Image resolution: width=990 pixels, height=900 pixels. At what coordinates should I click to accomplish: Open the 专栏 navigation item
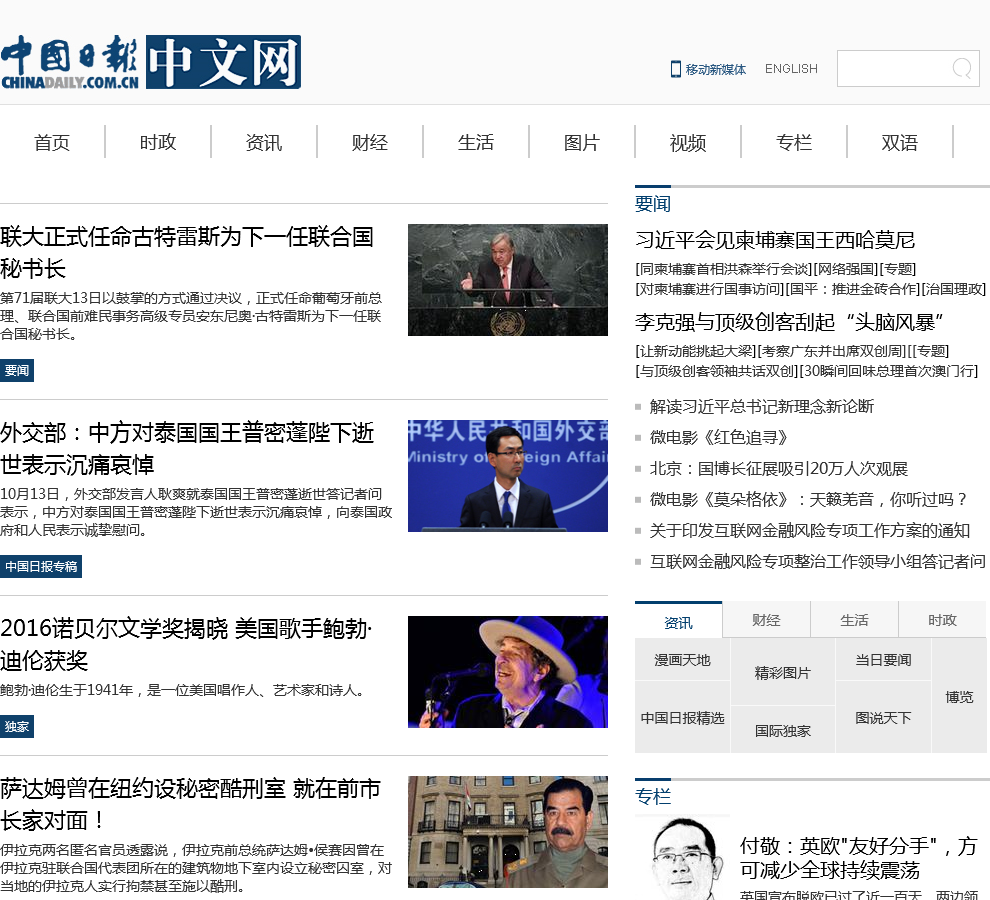(794, 142)
